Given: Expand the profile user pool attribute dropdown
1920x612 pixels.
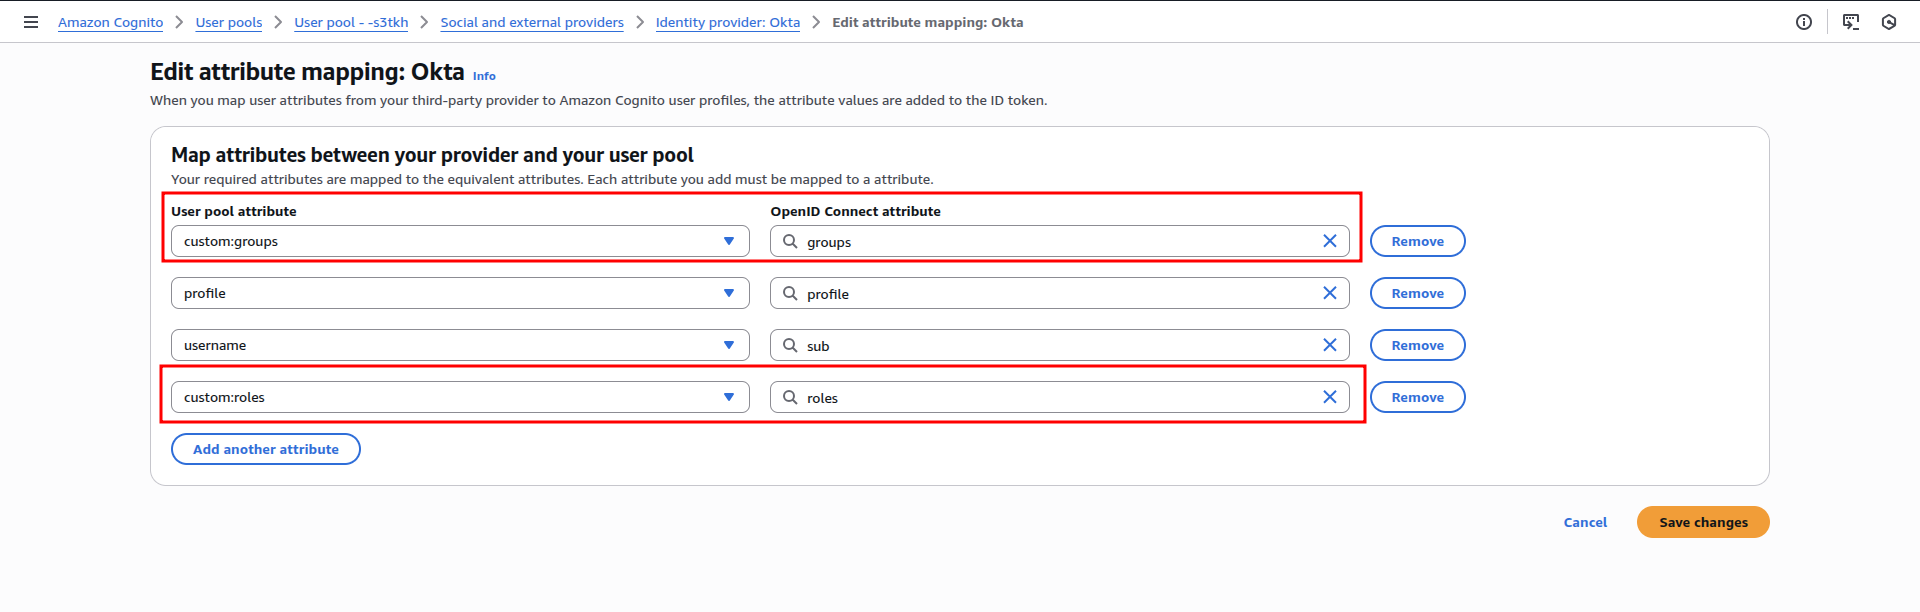Looking at the screenshot, I should point(460,293).
